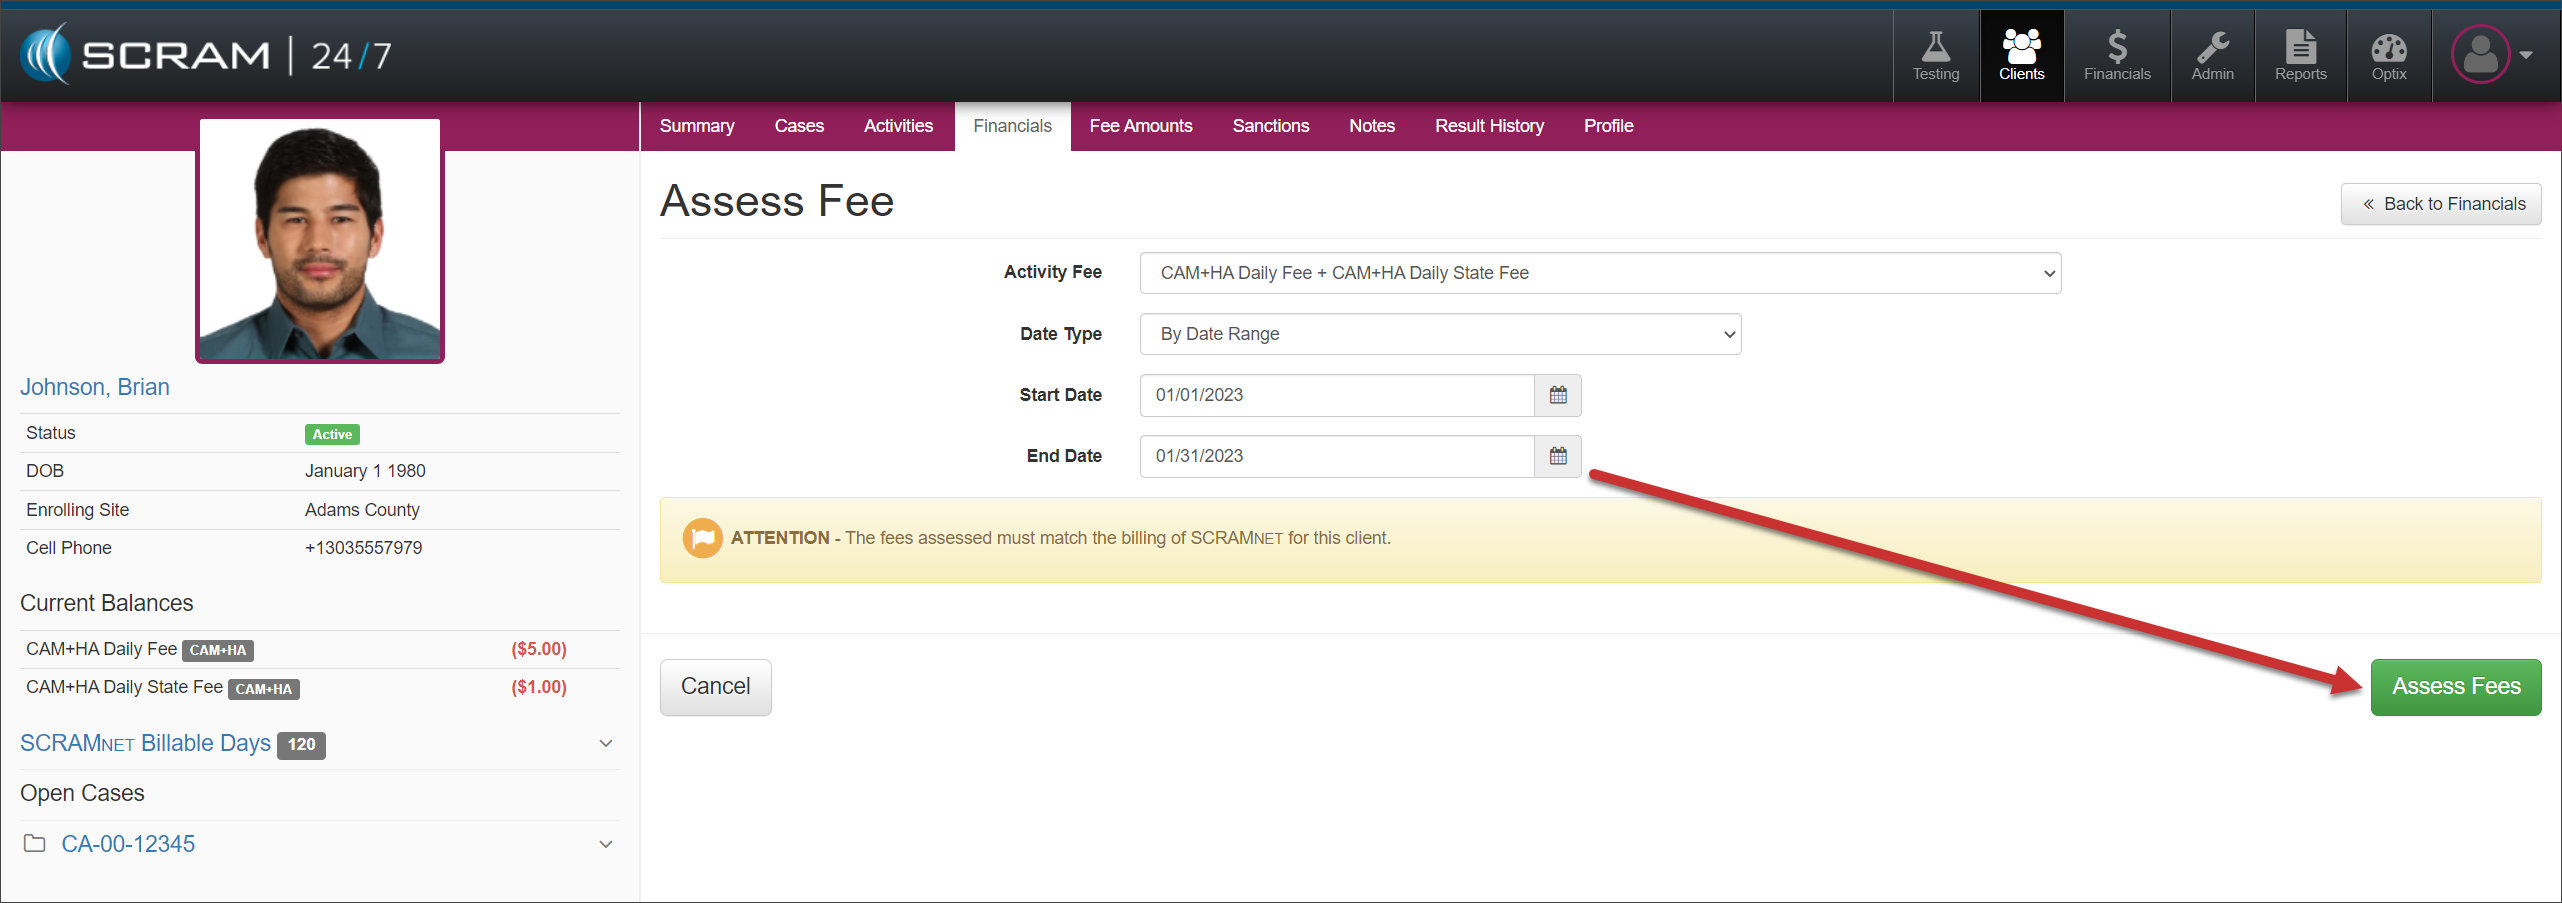This screenshot has width=2562, height=903.
Task: Switch to the Sanctions tab
Action: (x=1270, y=126)
